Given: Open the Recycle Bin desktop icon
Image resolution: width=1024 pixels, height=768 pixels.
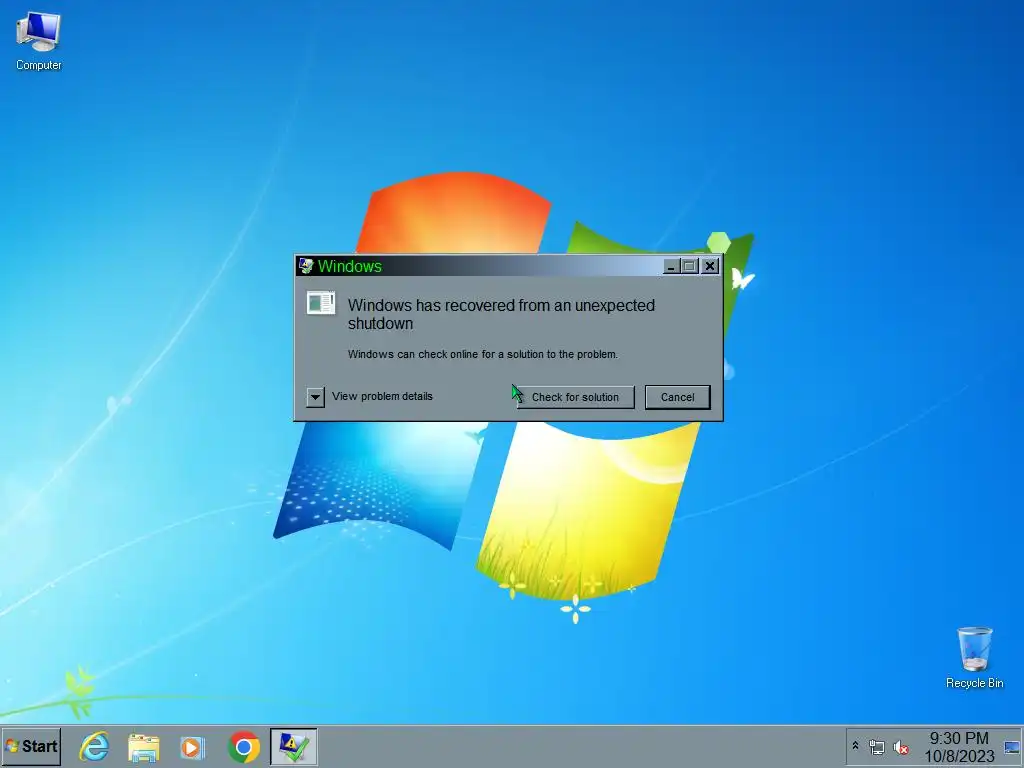Looking at the screenshot, I should [x=974, y=657].
